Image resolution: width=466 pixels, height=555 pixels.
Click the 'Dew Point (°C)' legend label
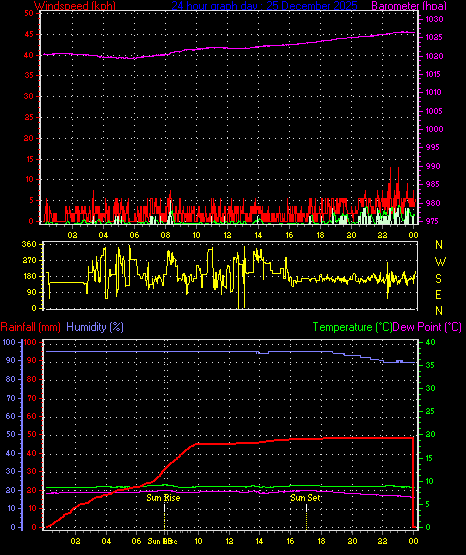(x=427, y=327)
